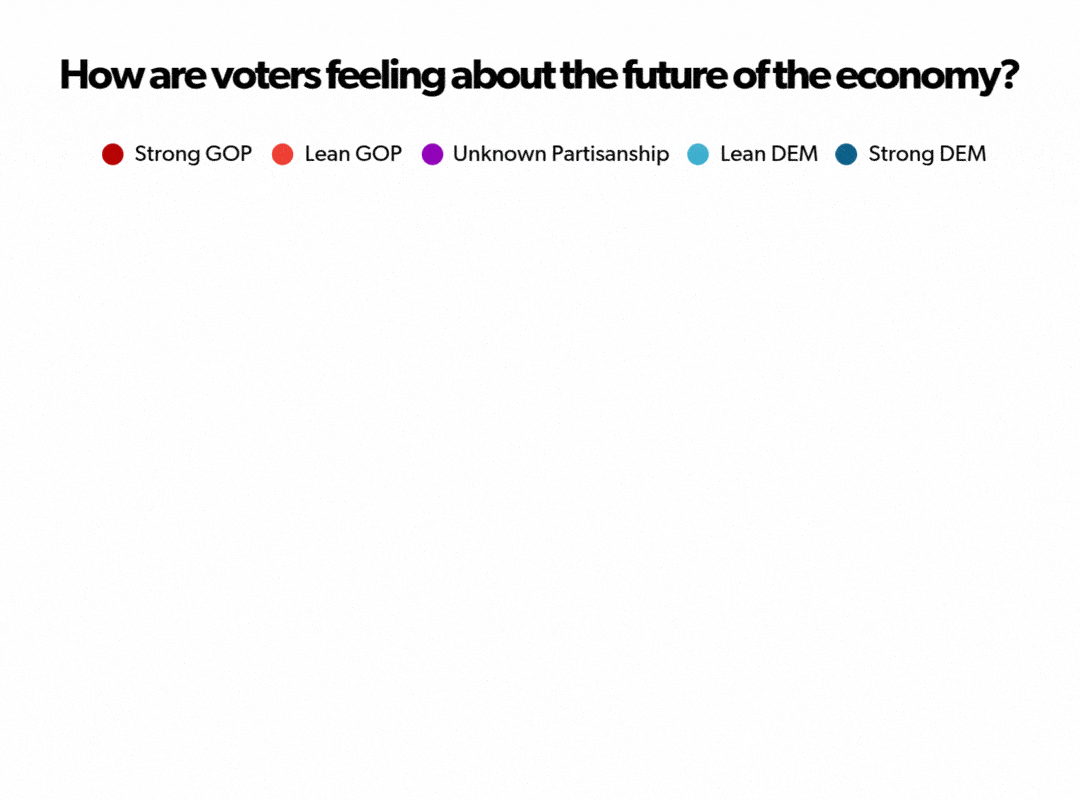Toggle the Lean GOP legend label
The height and width of the screenshot is (800, 1080).
click(x=353, y=154)
